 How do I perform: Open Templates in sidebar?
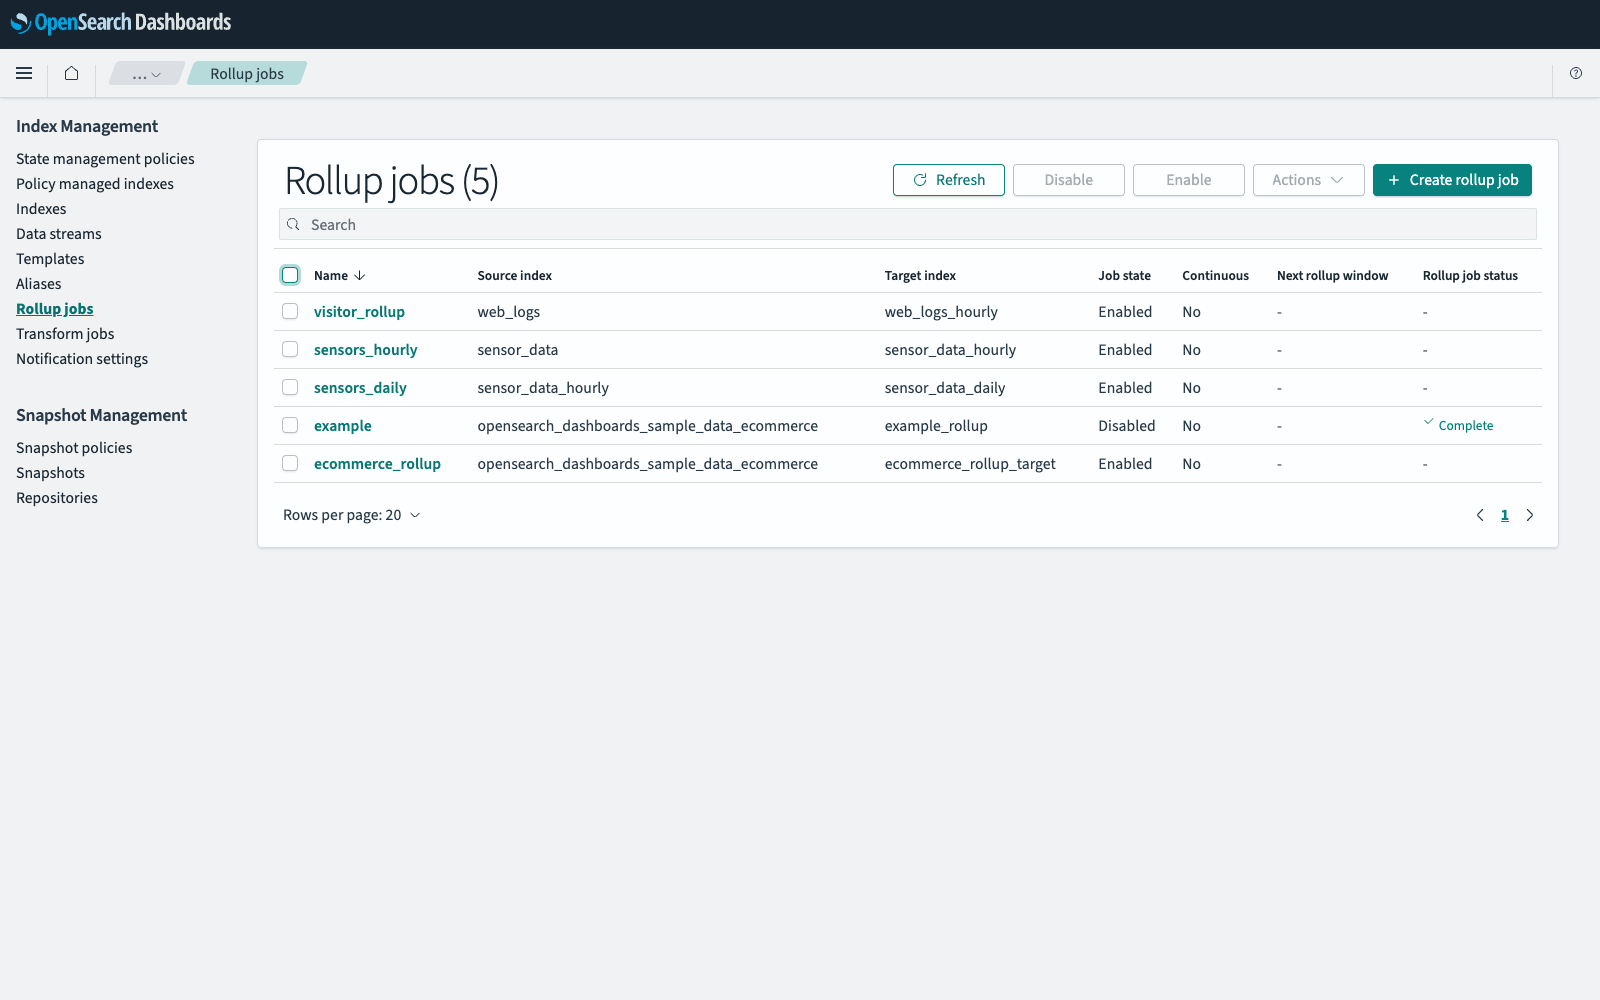click(50, 259)
